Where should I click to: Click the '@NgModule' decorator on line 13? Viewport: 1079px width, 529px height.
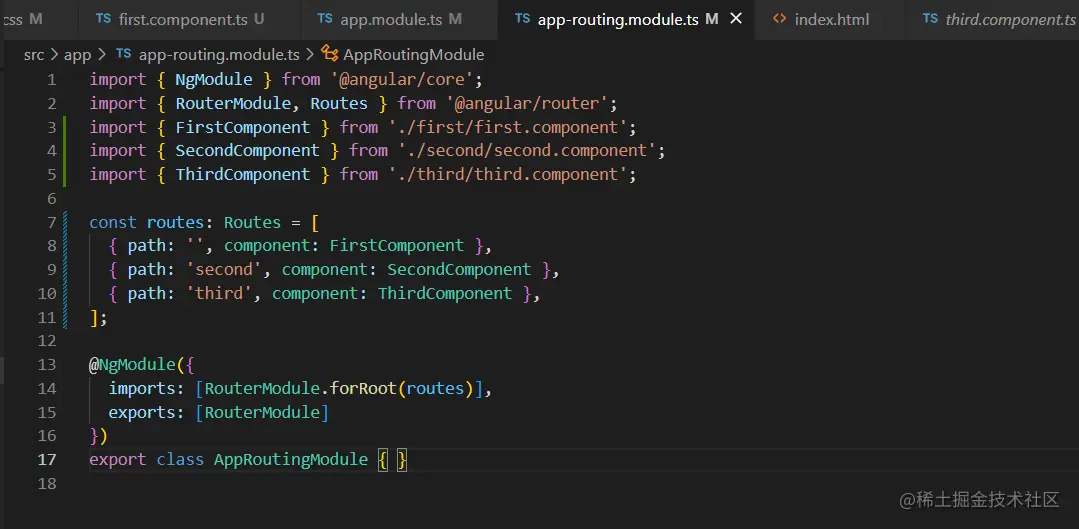tap(133, 365)
